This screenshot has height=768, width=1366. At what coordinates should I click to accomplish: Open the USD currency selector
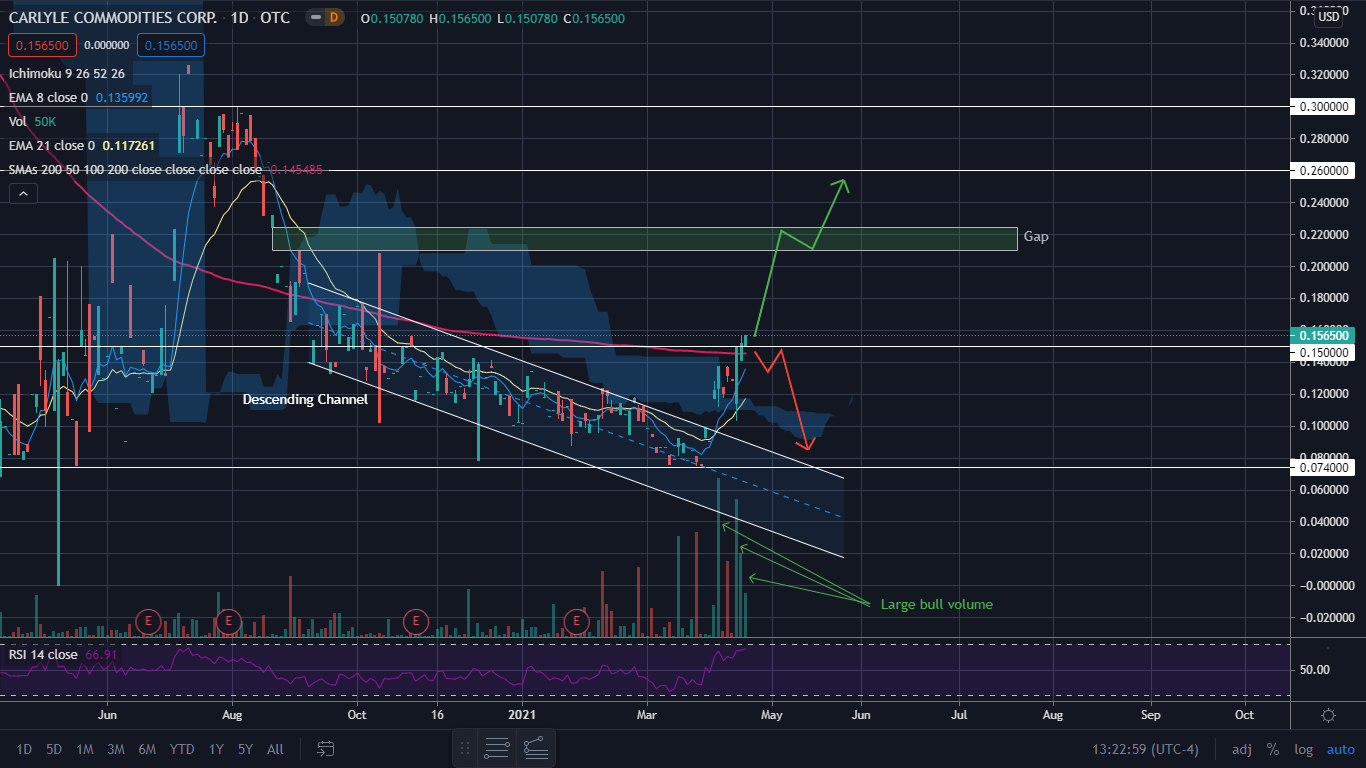click(1328, 16)
